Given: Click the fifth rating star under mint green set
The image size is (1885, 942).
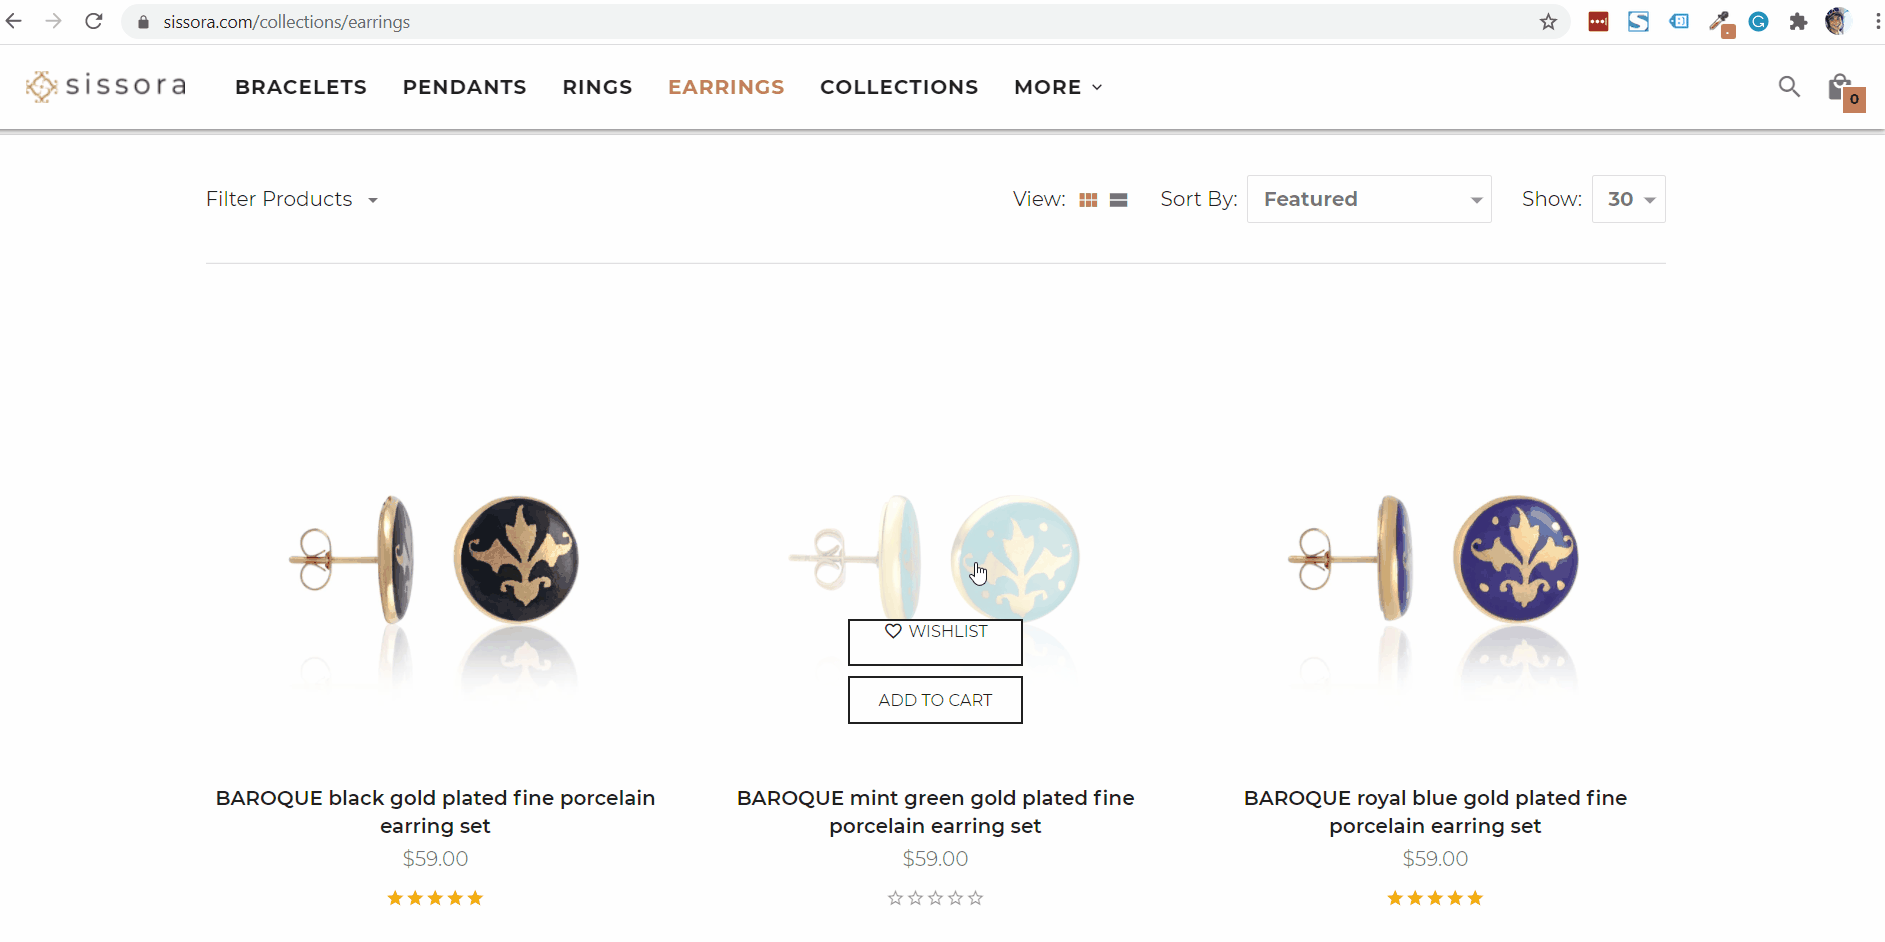Looking at the screenshot, I should click(977, 898).
